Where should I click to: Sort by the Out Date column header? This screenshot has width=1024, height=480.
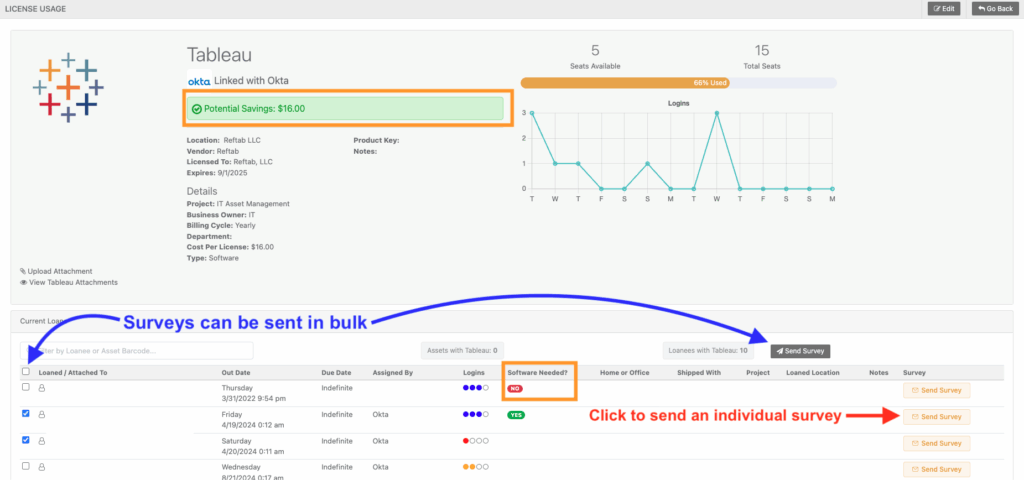(237, 372)
